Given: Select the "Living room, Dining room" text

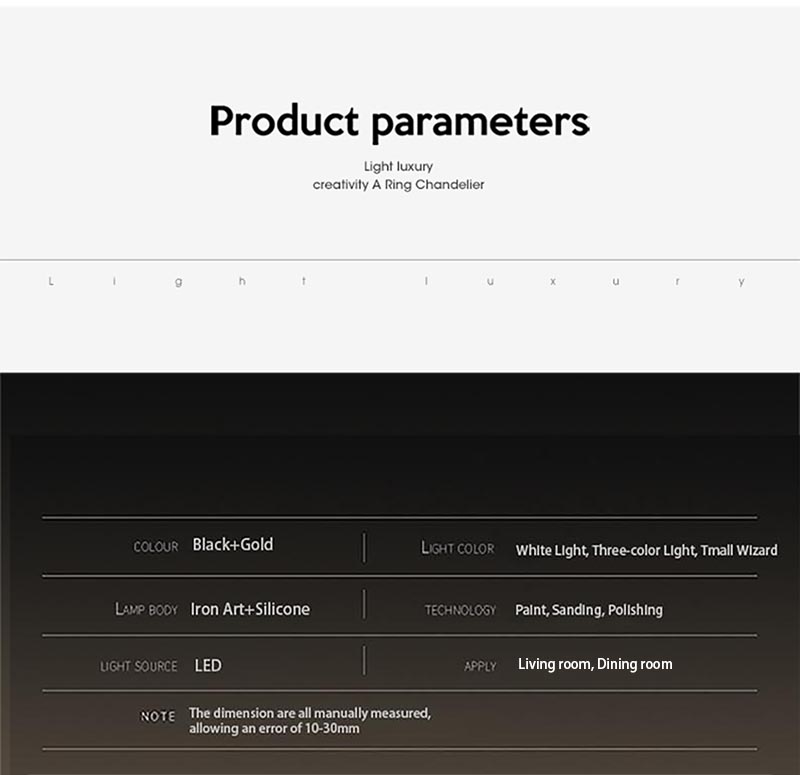Looking at the screenshot, I should (595, 664).
